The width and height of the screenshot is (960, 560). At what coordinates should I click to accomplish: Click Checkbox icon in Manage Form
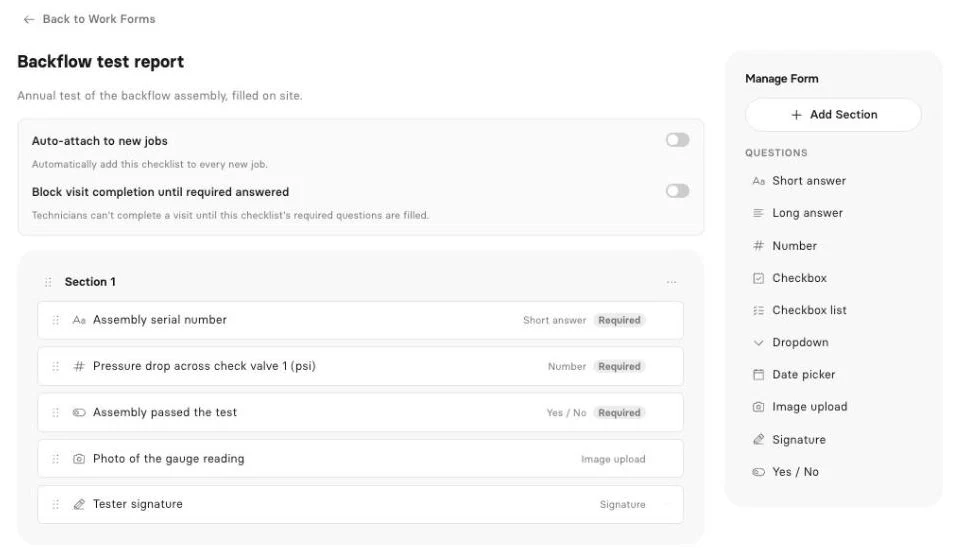click(759, 278)
